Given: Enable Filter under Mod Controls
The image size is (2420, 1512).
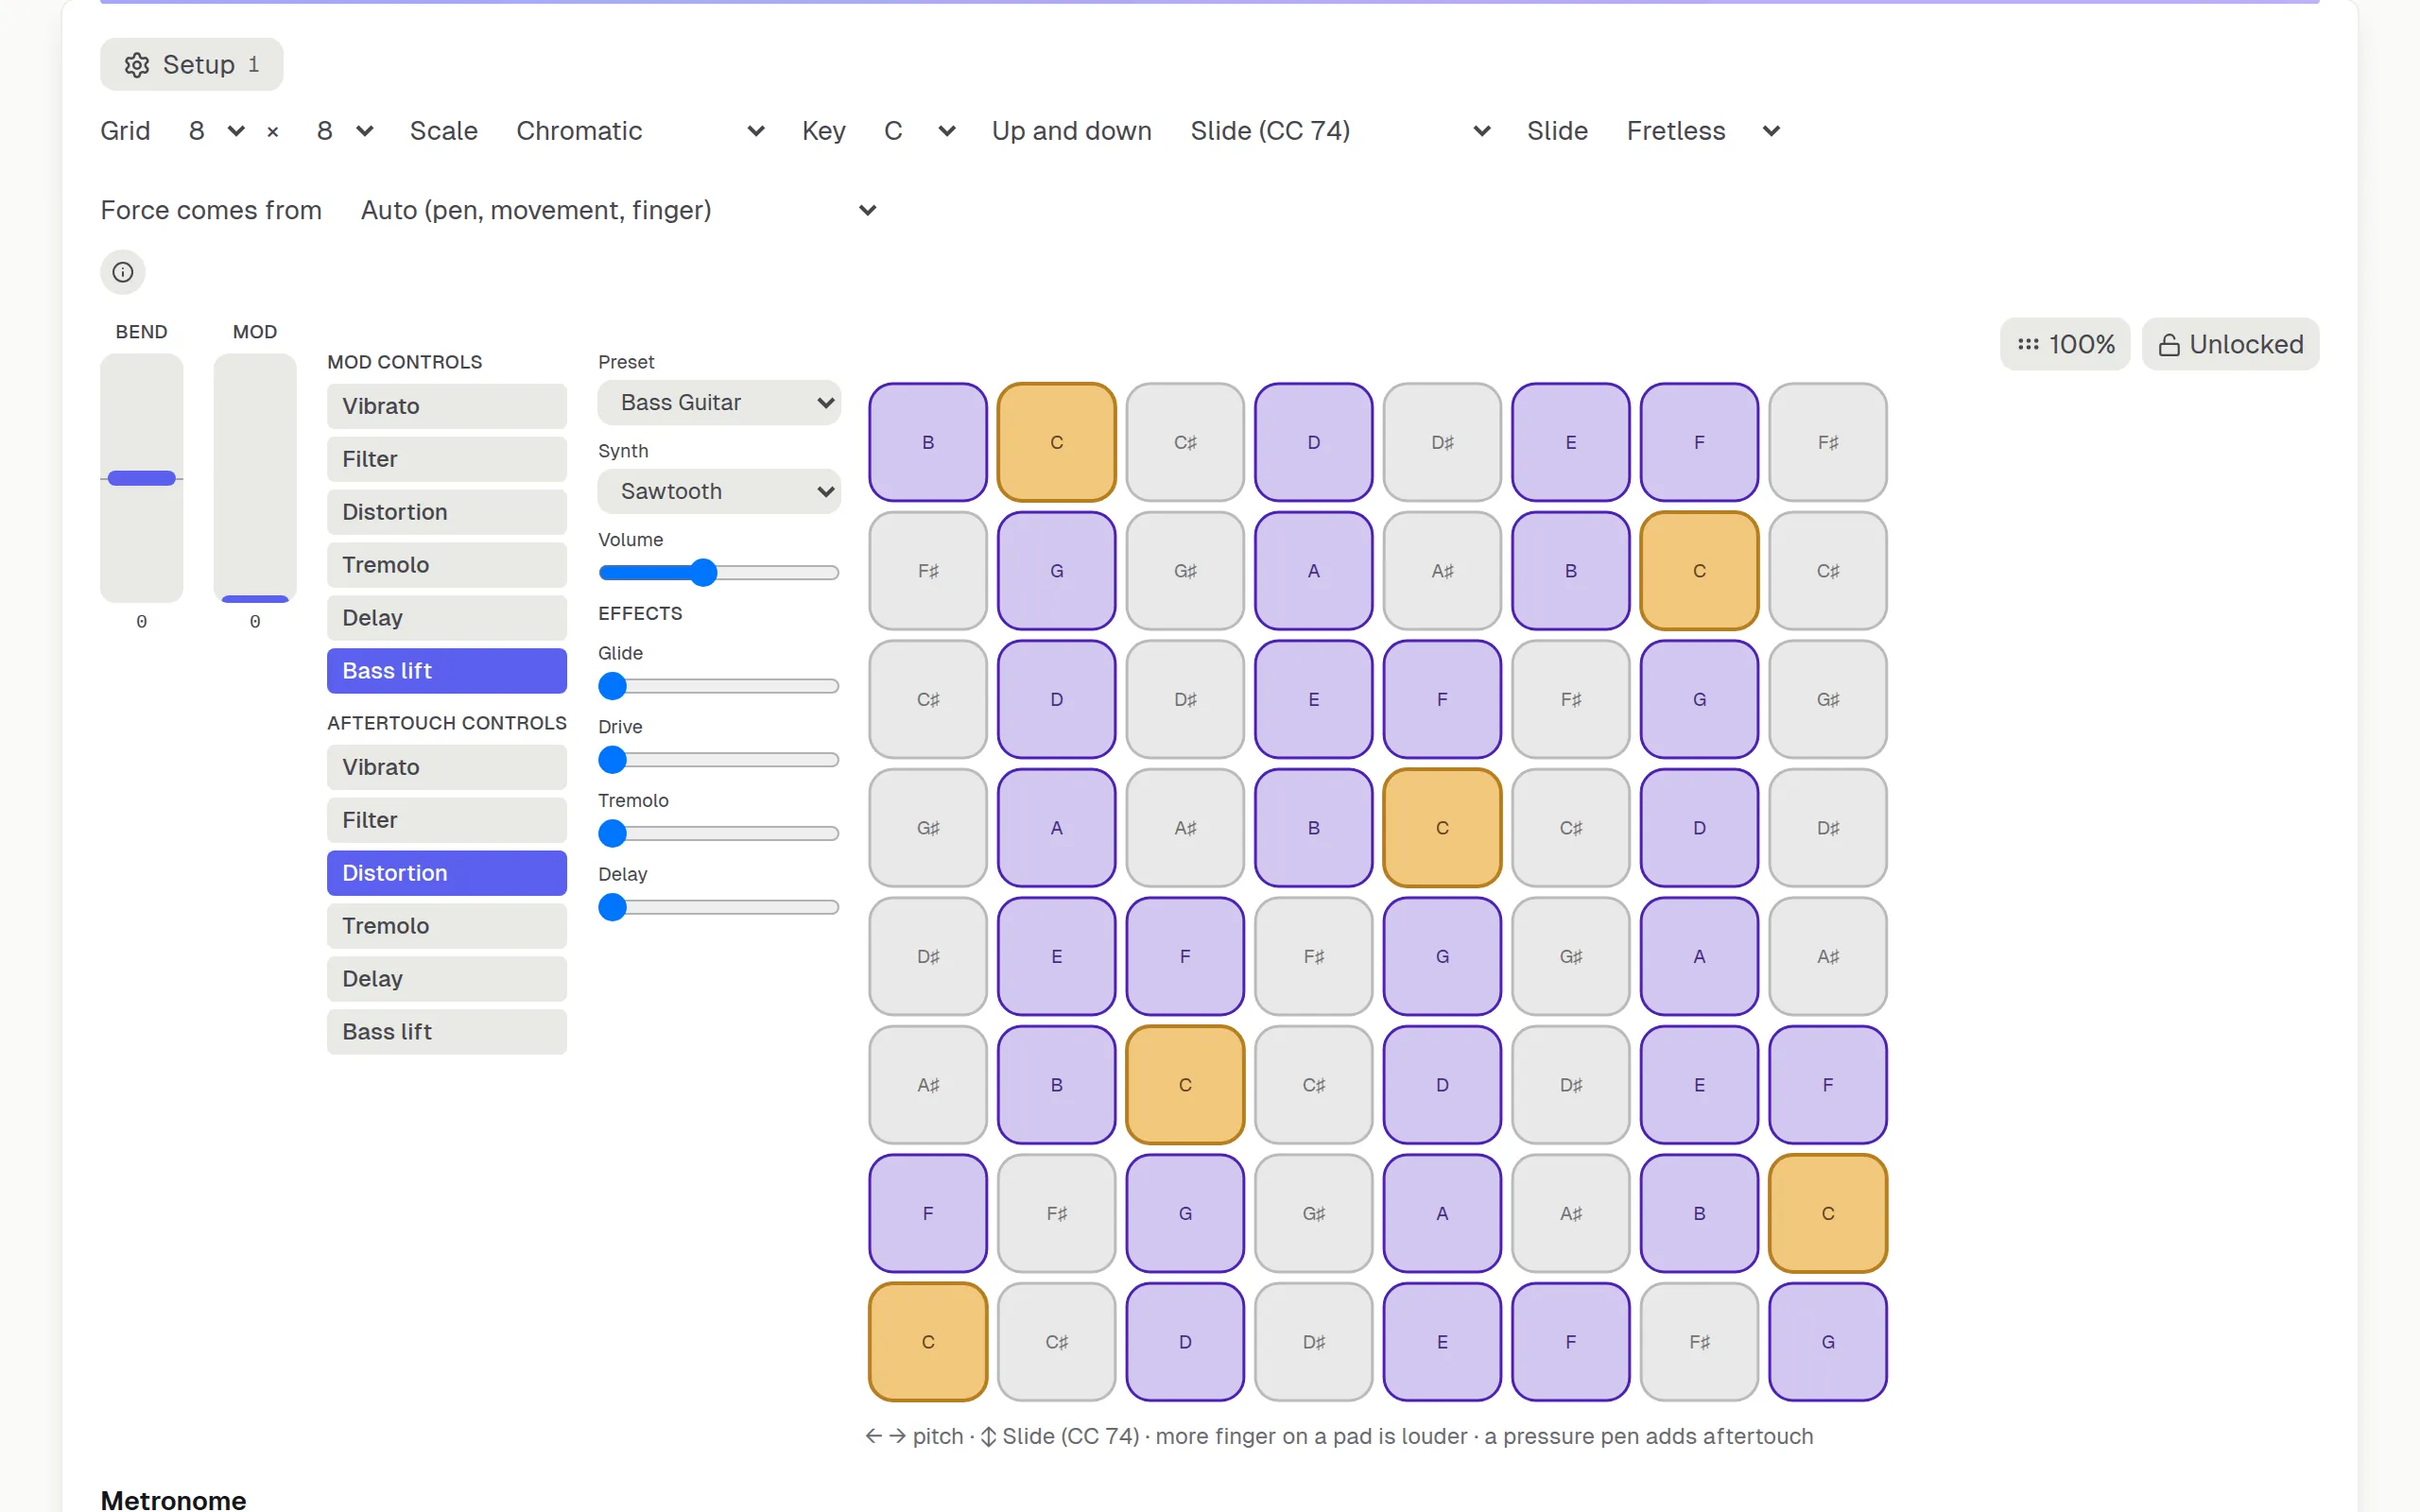Looking at the screenshot, I should [447, 459].
